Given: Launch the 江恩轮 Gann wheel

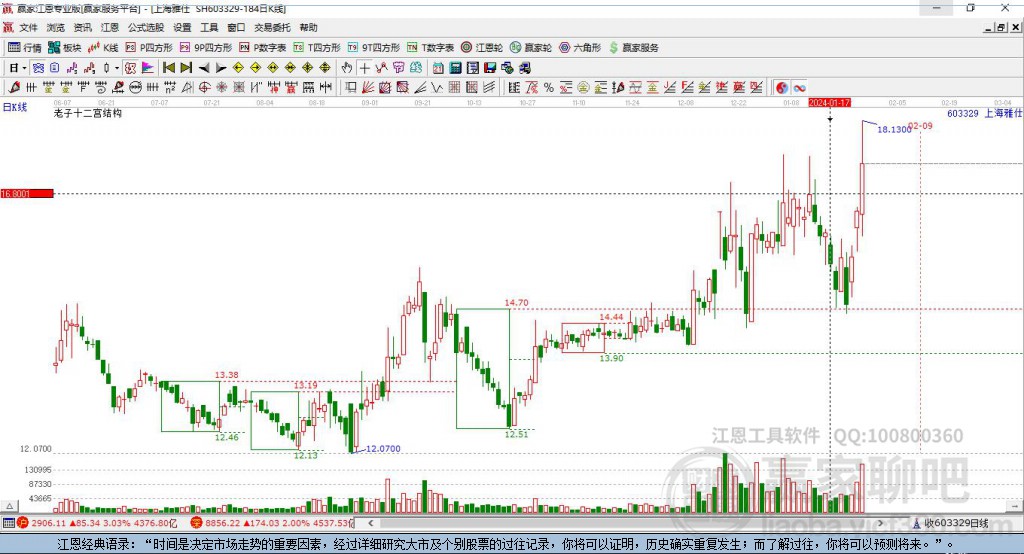Looking at the screenshot, I should (482, 48).
